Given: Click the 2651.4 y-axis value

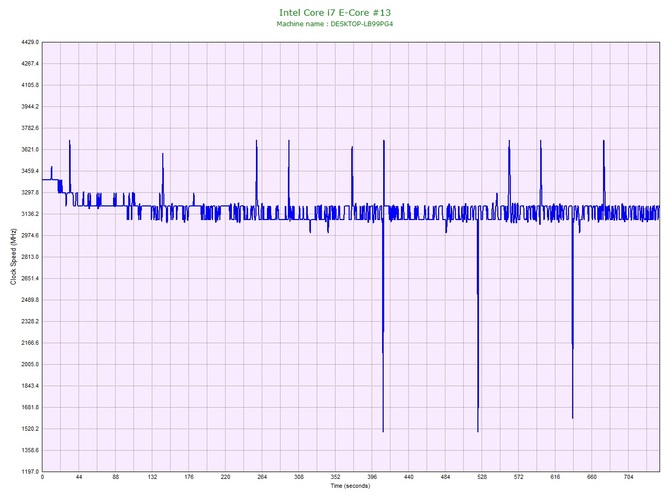Looking at the screenshot, I should (x=30, y=279).
